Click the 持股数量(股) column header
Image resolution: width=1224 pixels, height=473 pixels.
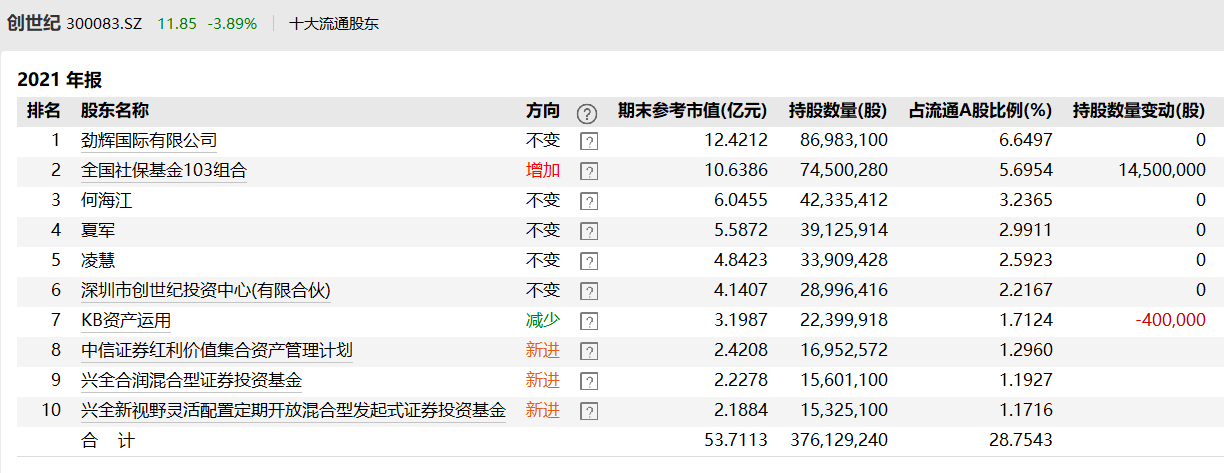click(838, 111)
